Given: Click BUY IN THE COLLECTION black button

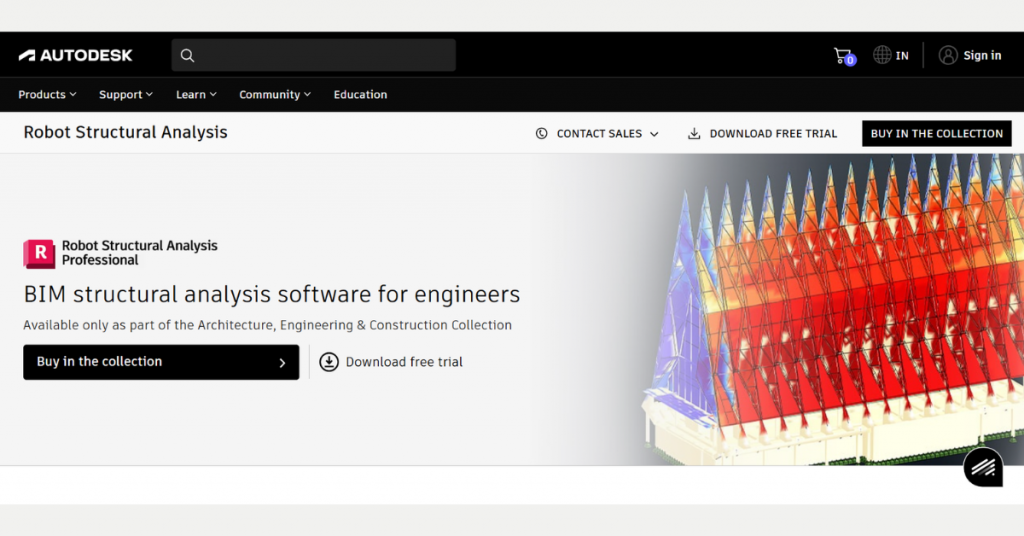Looking at the screenshot, I should (x=936, y=133).
